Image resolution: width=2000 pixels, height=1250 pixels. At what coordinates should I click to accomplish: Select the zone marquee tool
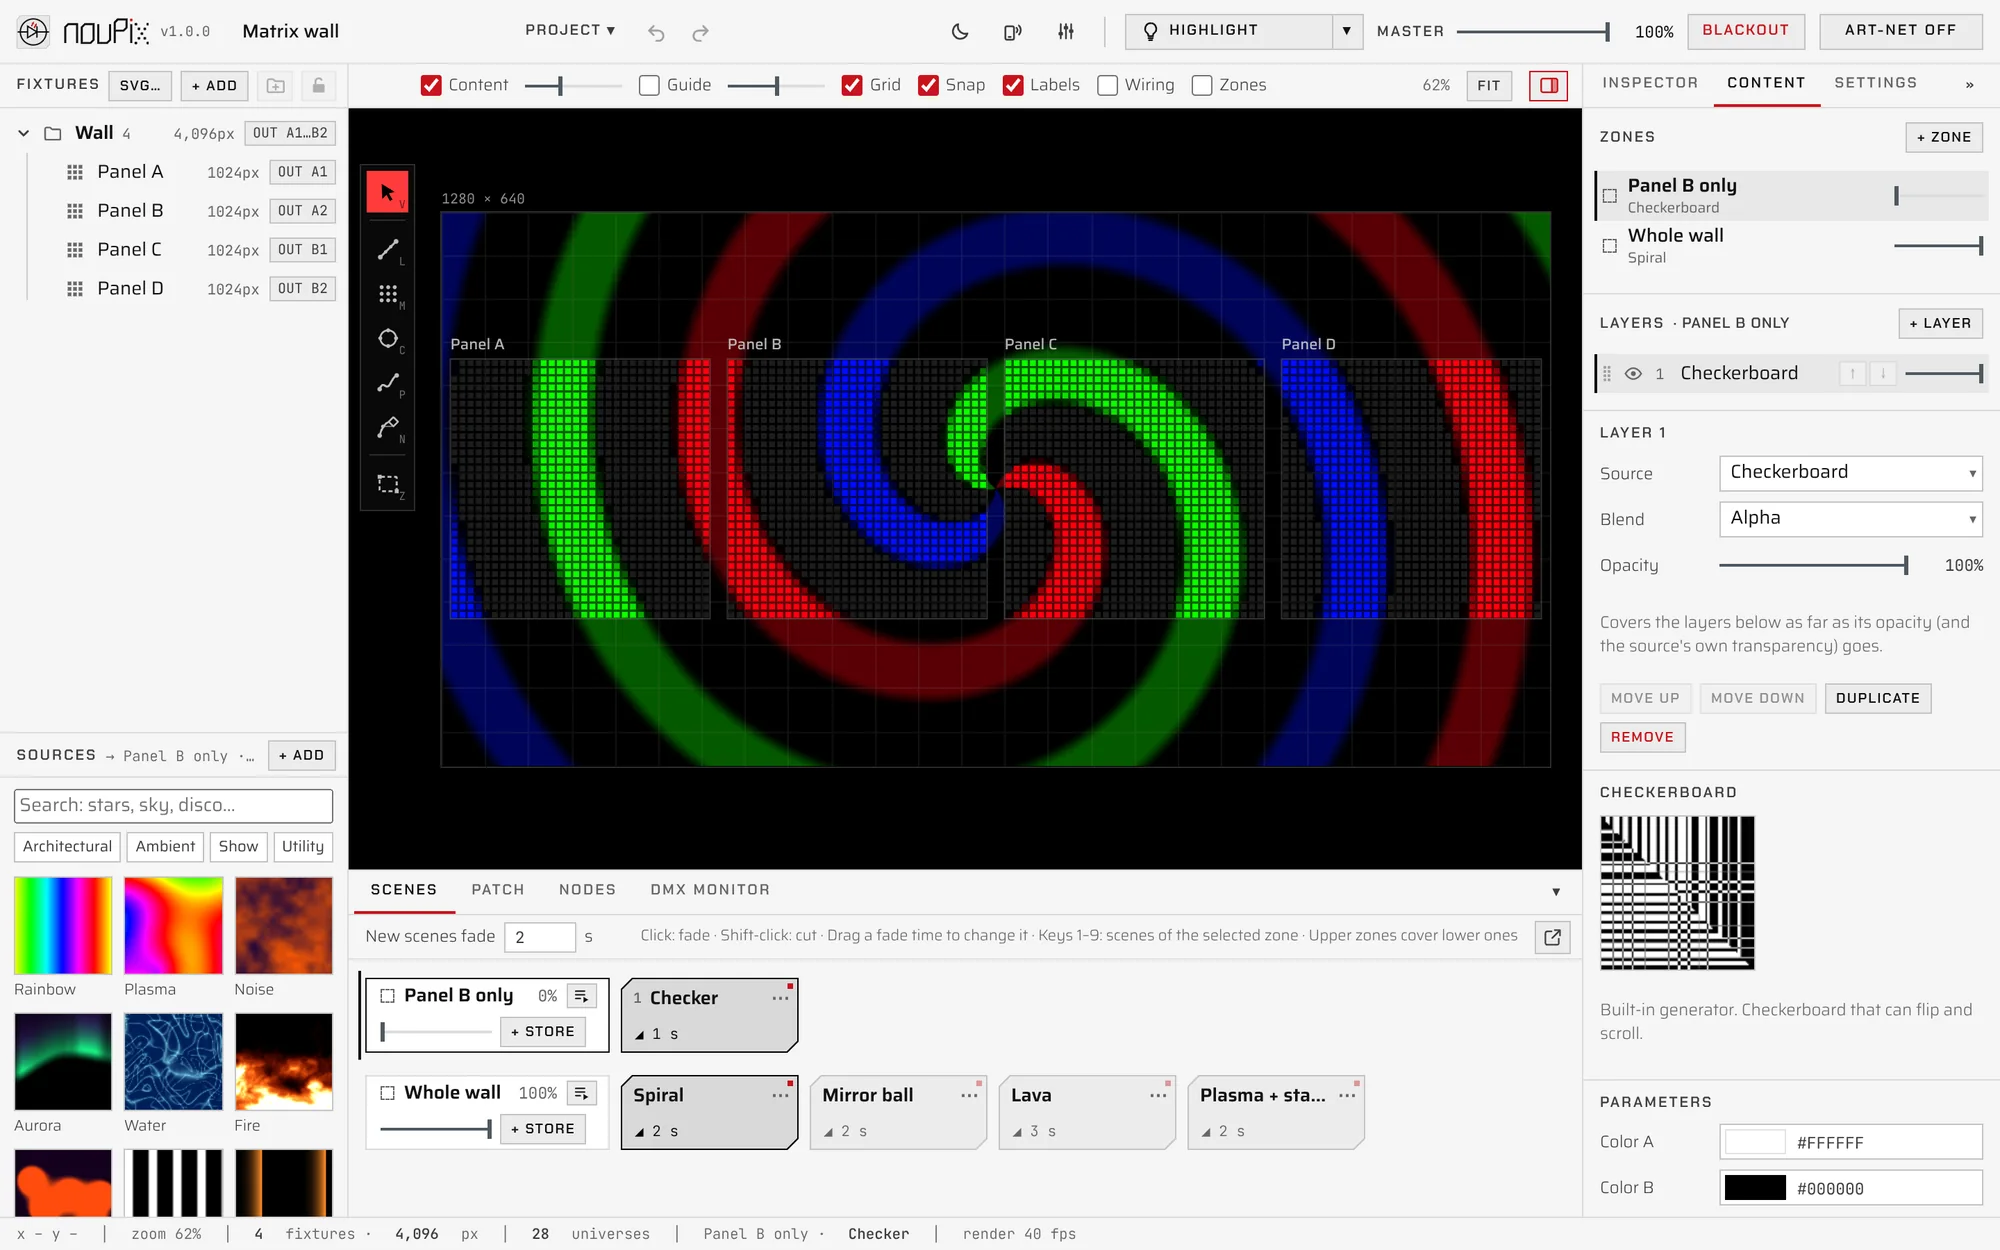(x=388, y=484)
